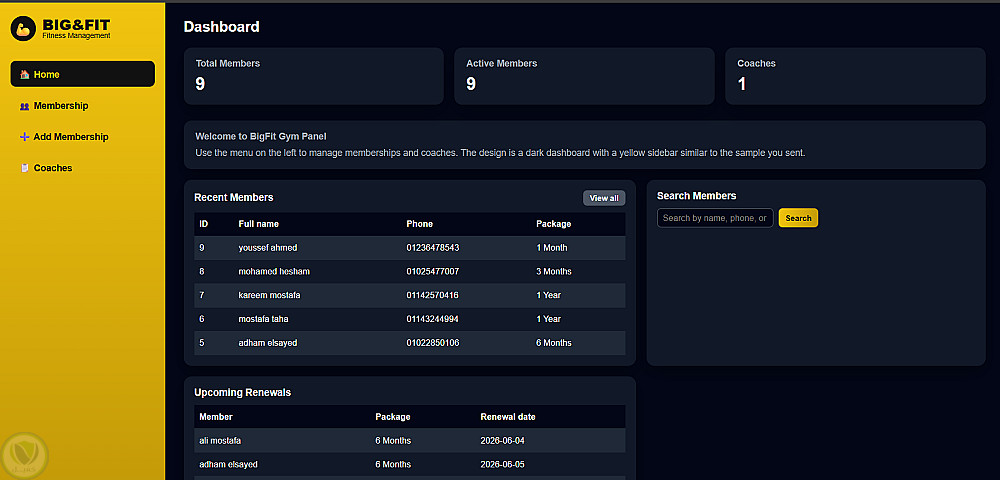The width and height of the screenshot is (1000, 480).
Task: Click the Full name column header
Action: click(x=259, y=224)
